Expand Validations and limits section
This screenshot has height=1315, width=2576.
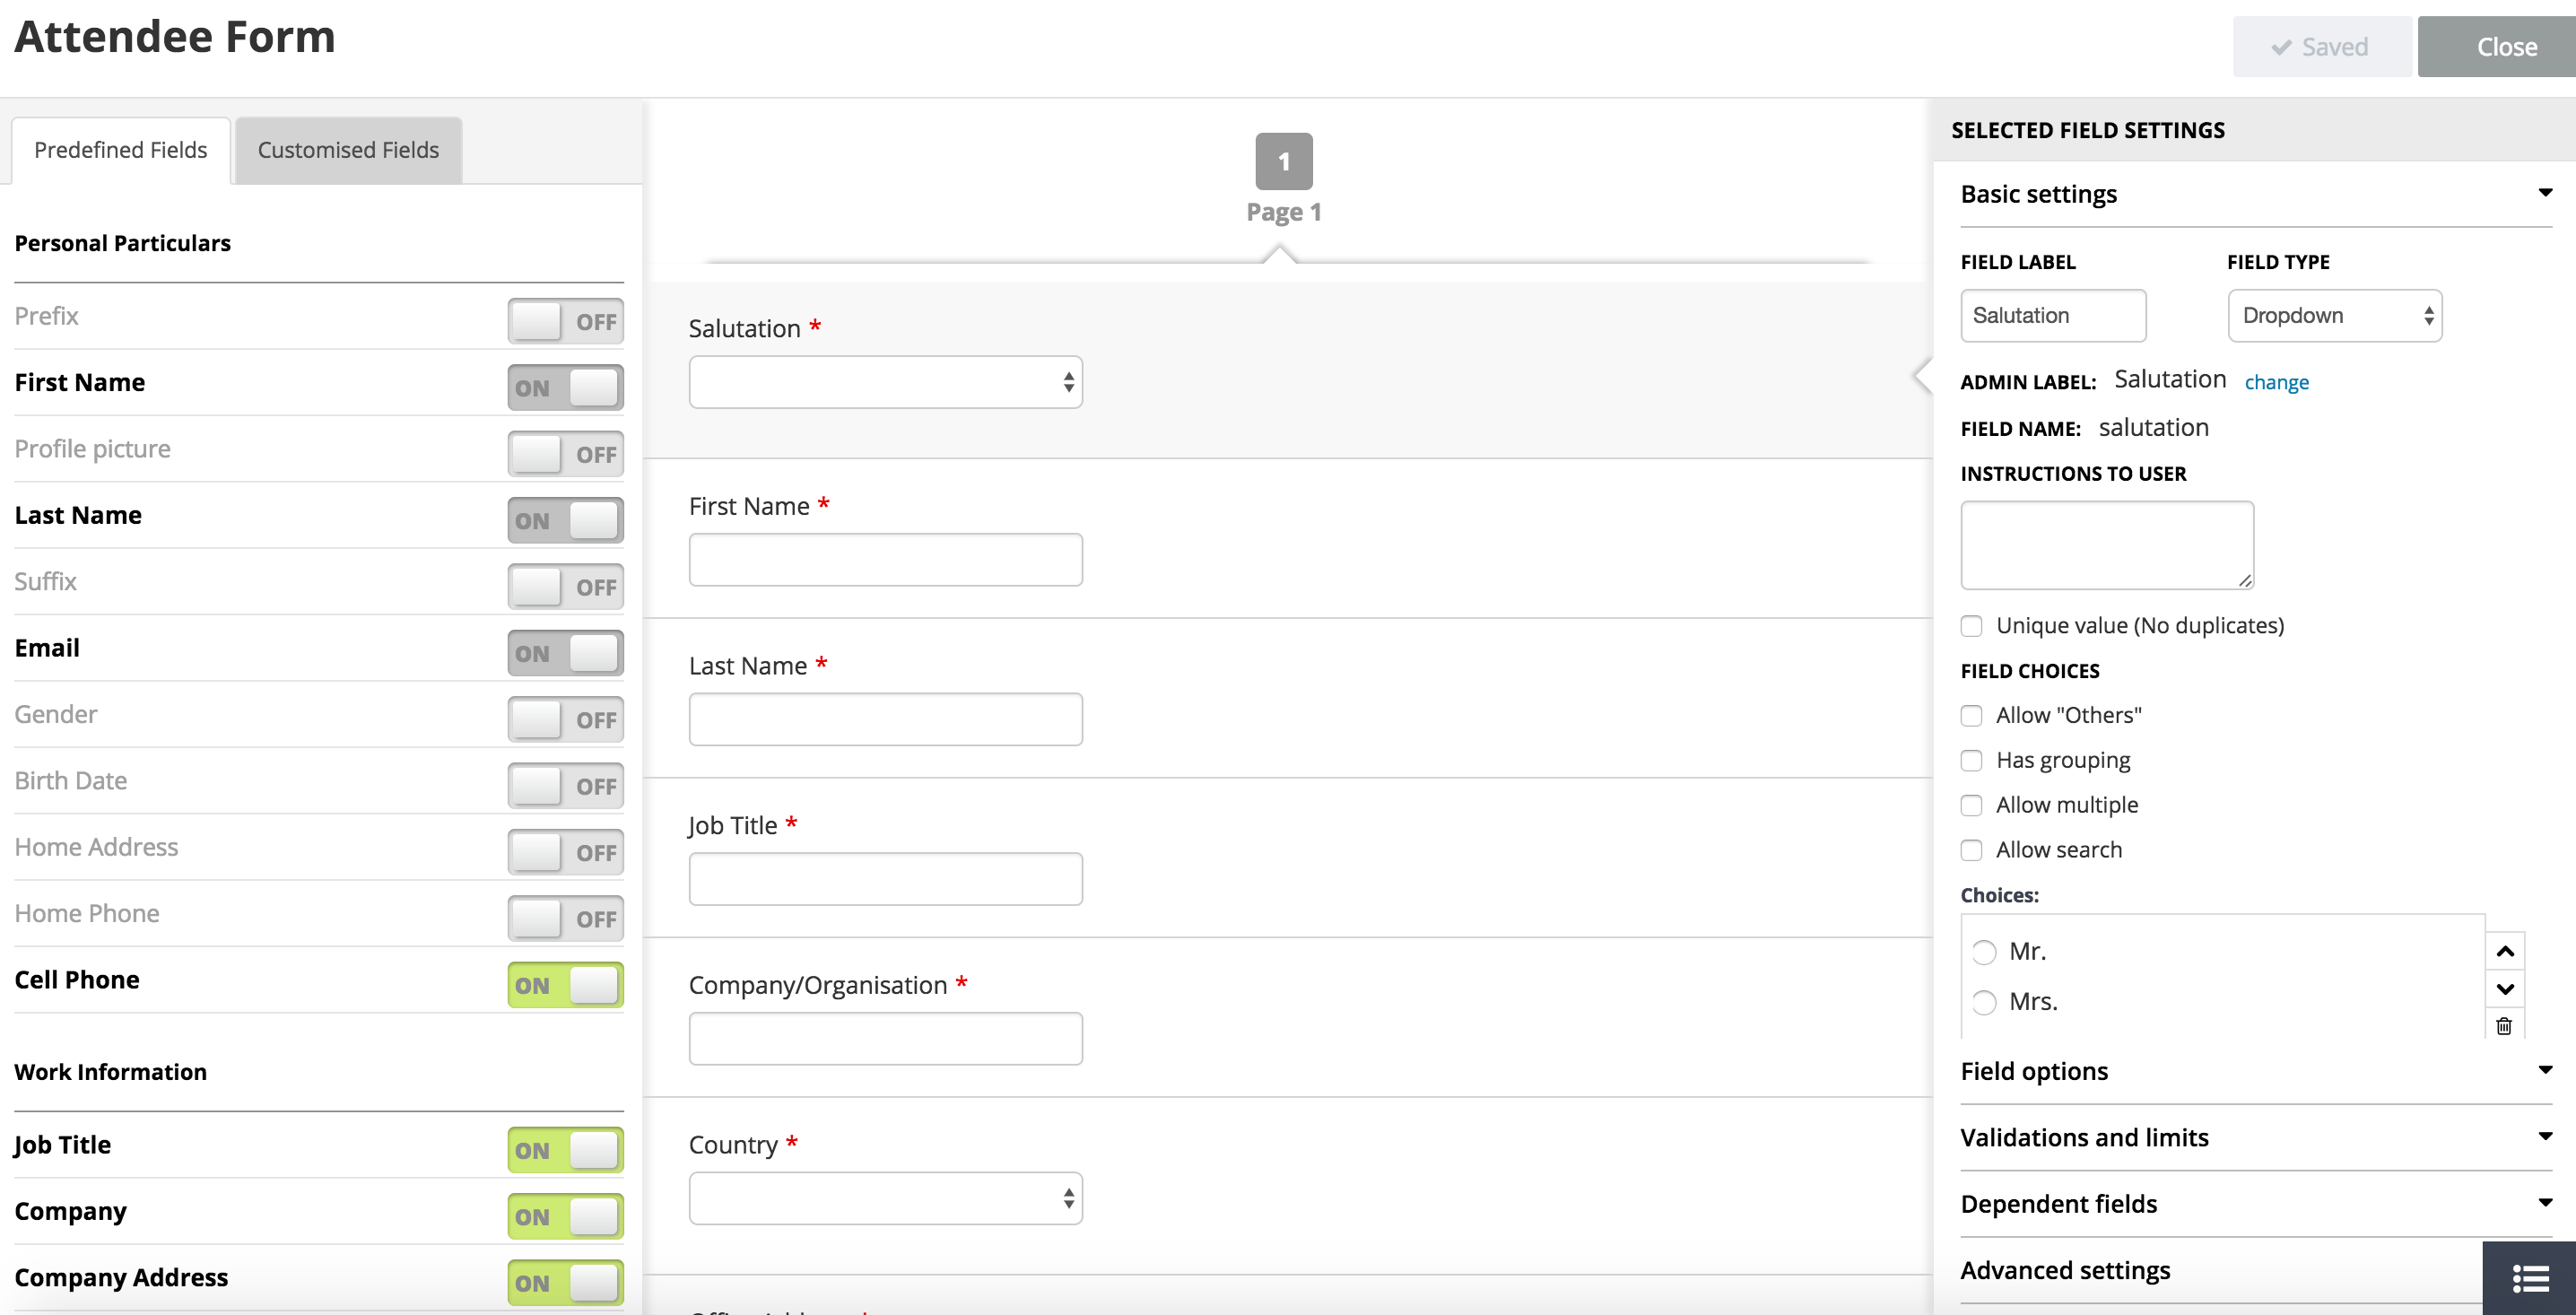[2545, 1136]
